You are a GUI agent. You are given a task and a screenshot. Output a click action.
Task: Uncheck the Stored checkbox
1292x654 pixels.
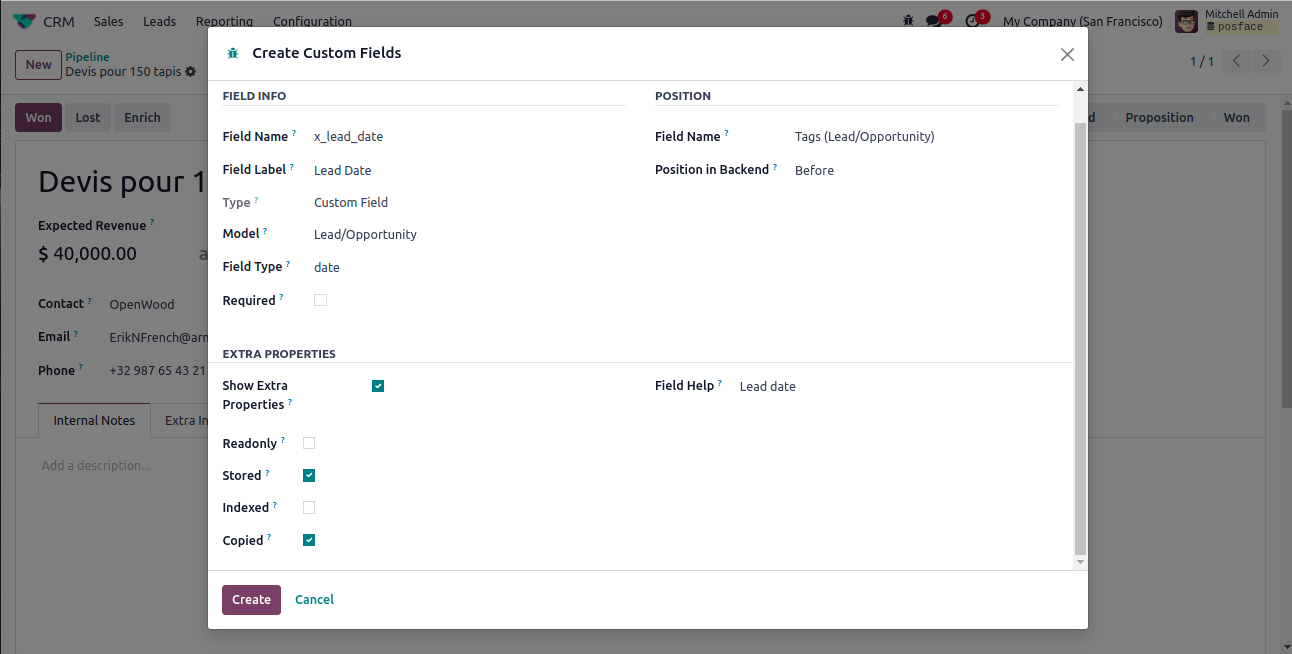(x=309, y=475)
